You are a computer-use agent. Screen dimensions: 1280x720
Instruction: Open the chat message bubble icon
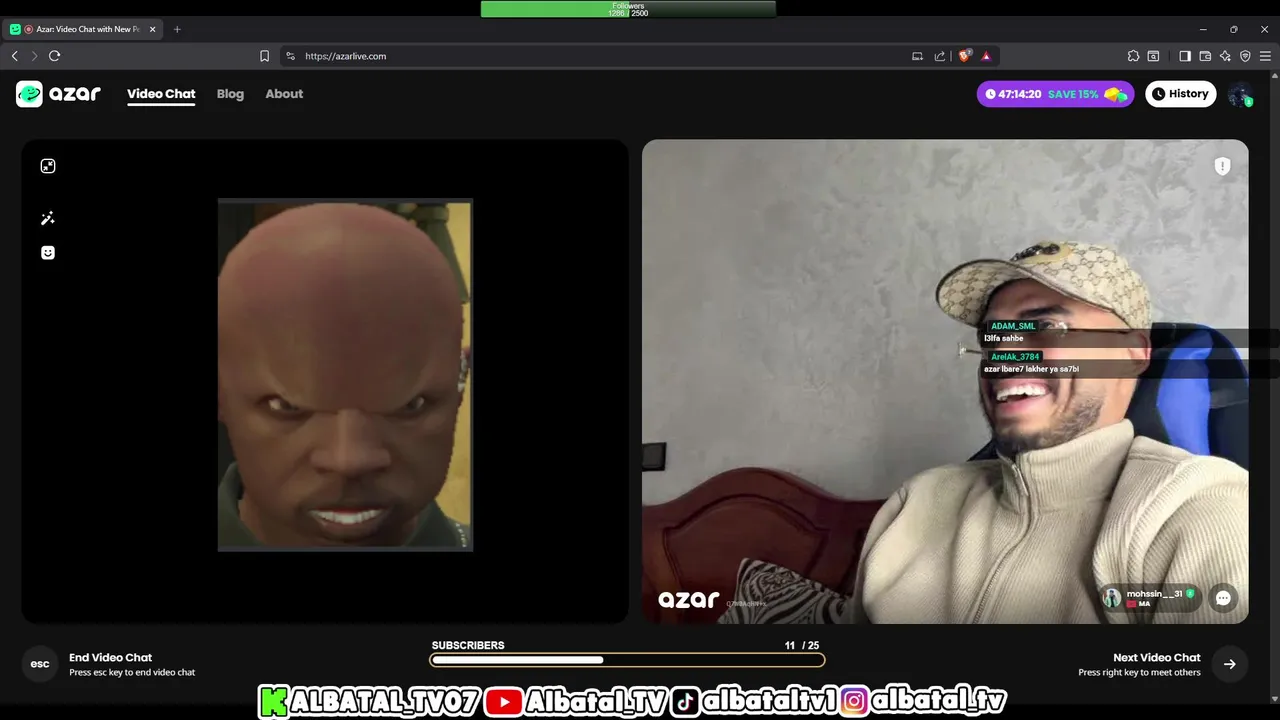click(x=1223, y=598)
